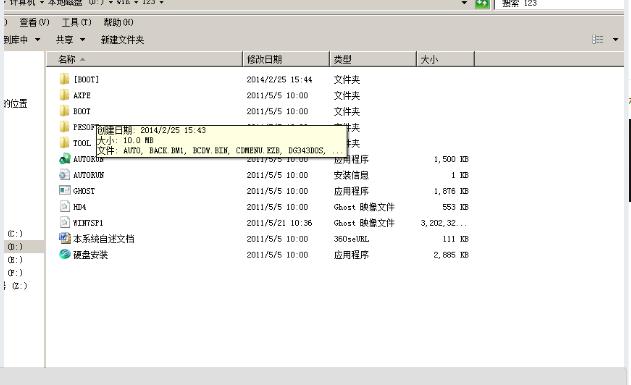Screen dimensions: 631x385
Task: Click the 新建文件夹 button
Action: tap(122, 39)
